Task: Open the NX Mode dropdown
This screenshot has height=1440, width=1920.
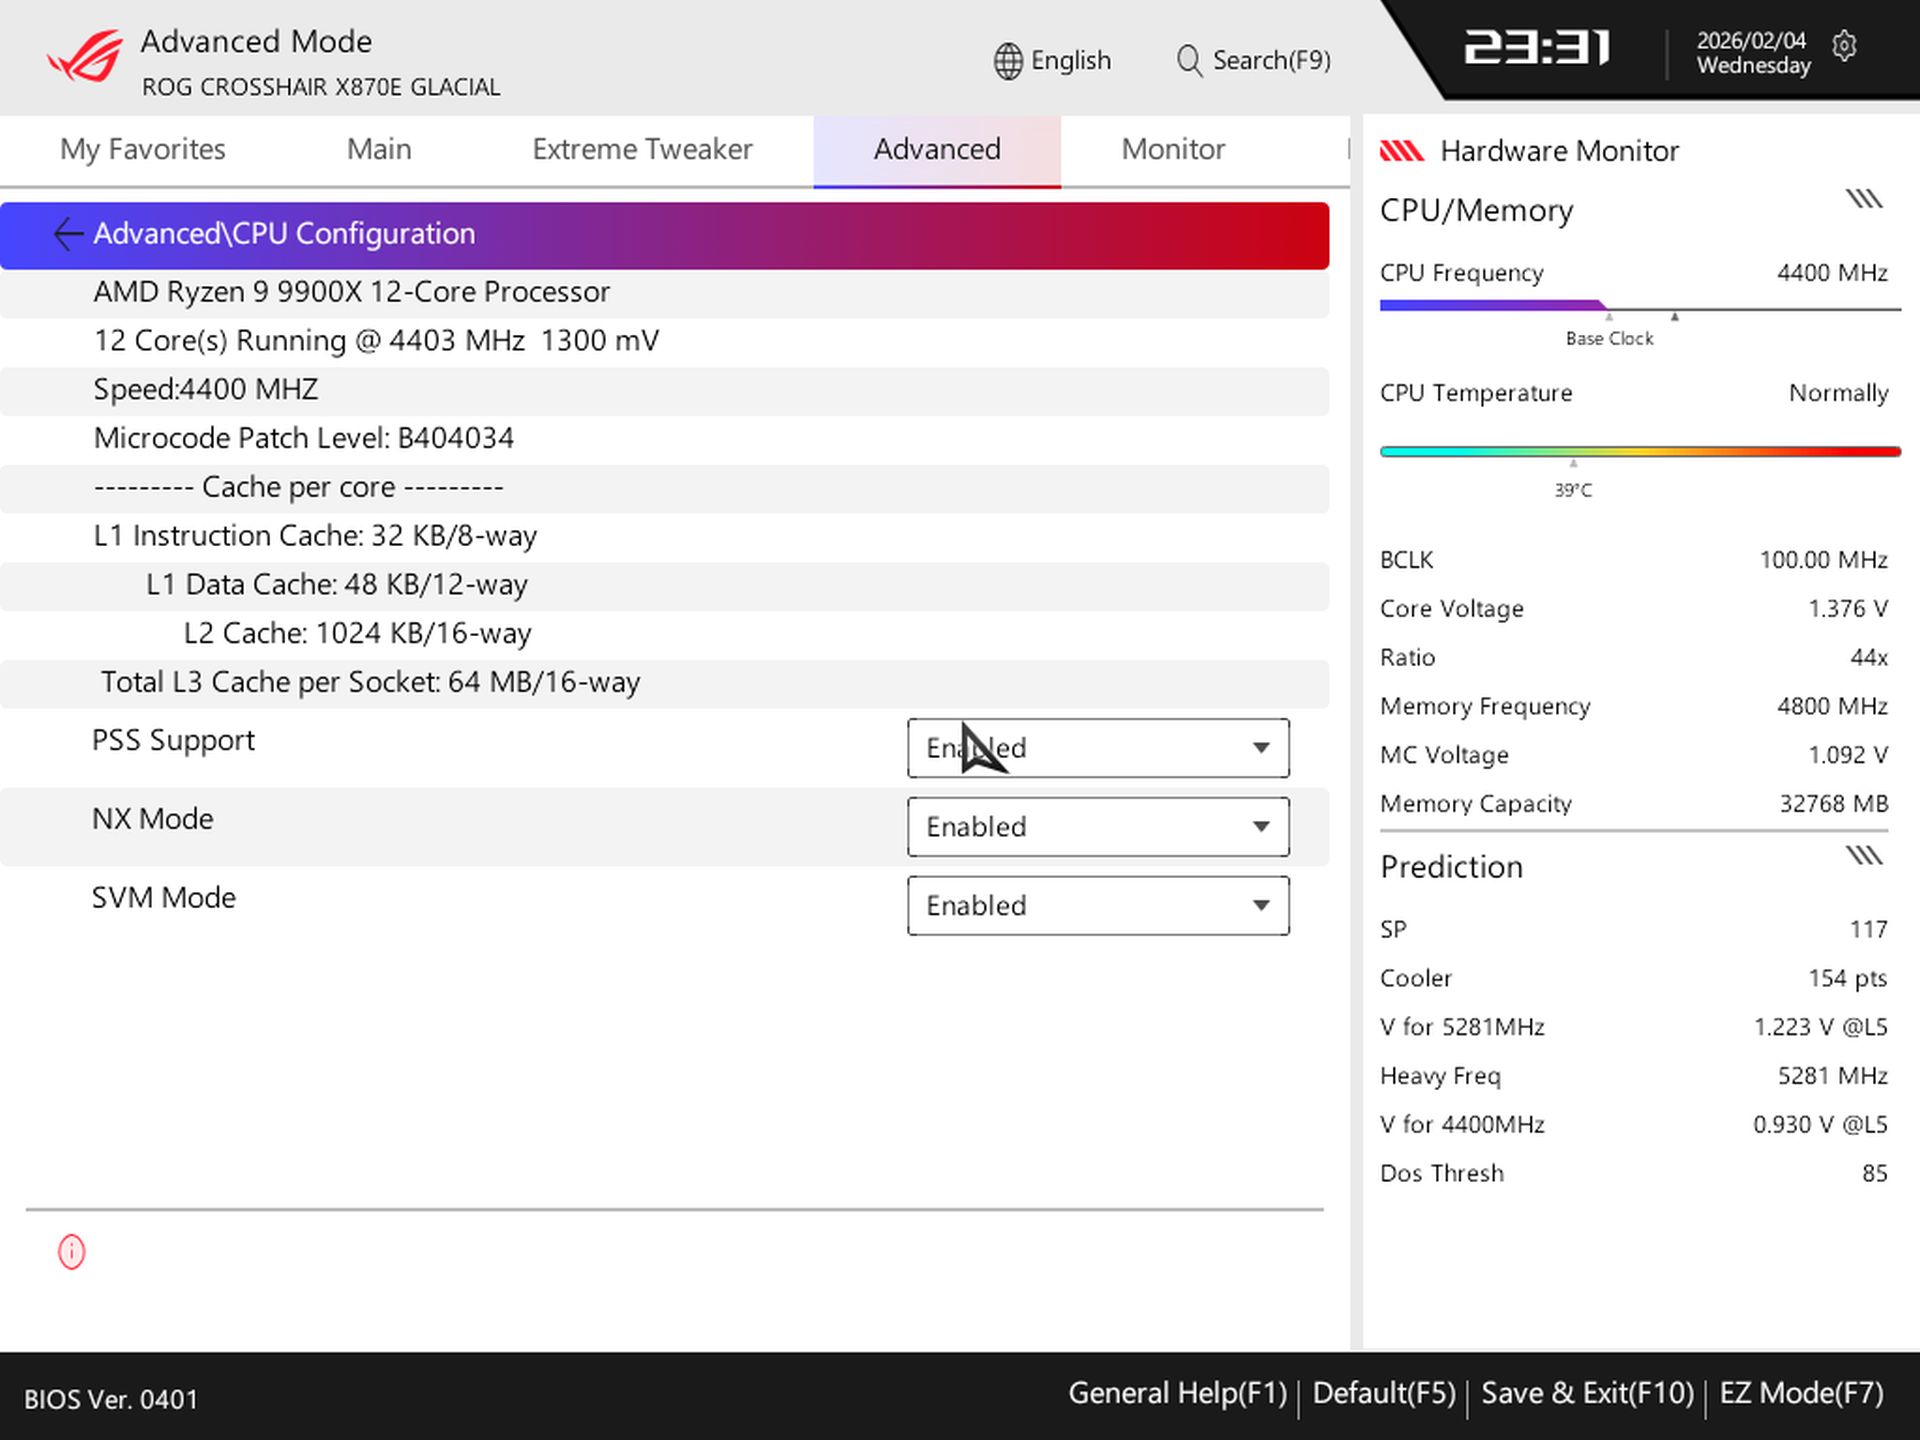Action: [x=1097, y=827]
